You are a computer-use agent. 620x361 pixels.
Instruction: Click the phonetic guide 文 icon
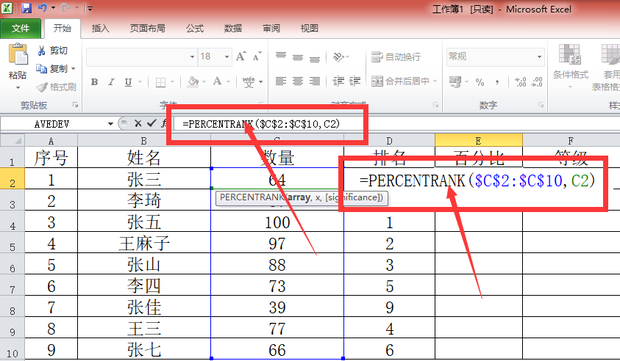(x=249, y=82)
